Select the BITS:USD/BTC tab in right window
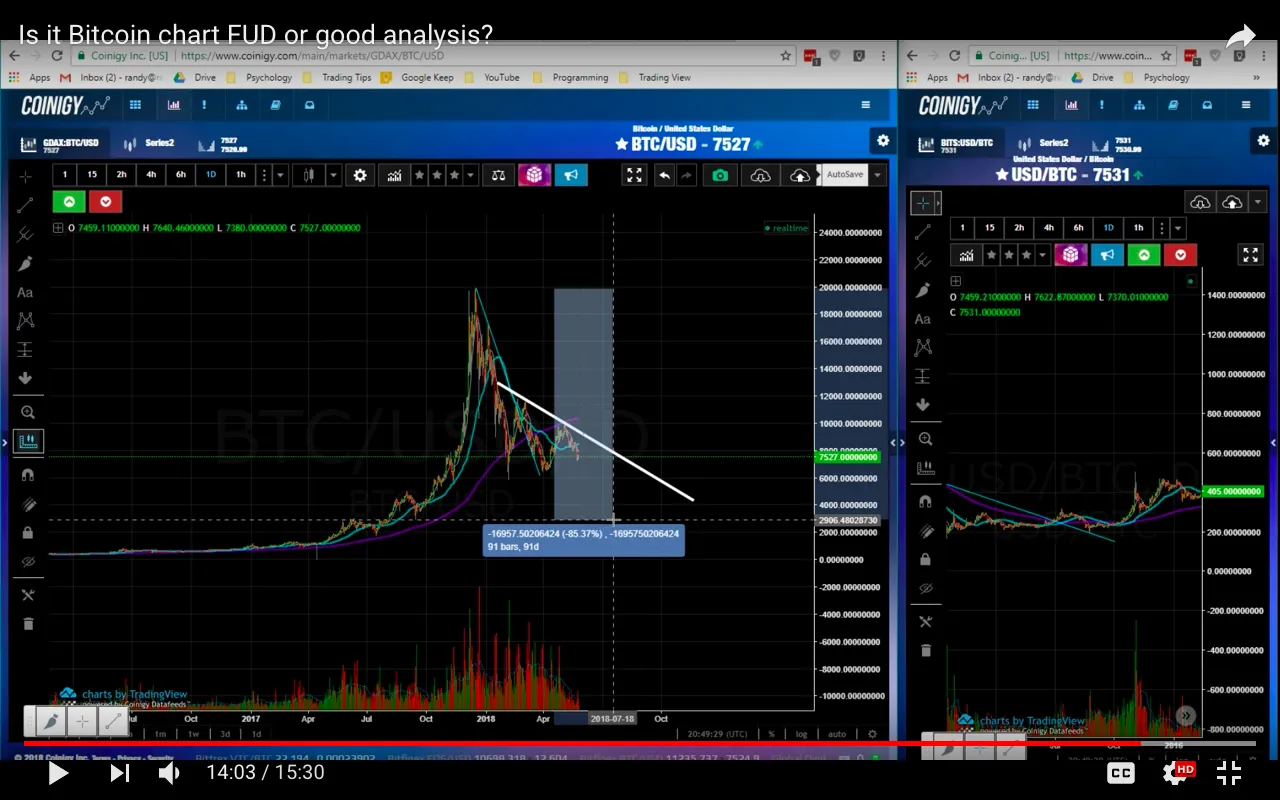Screen dimensions: 1280x800 956,144
